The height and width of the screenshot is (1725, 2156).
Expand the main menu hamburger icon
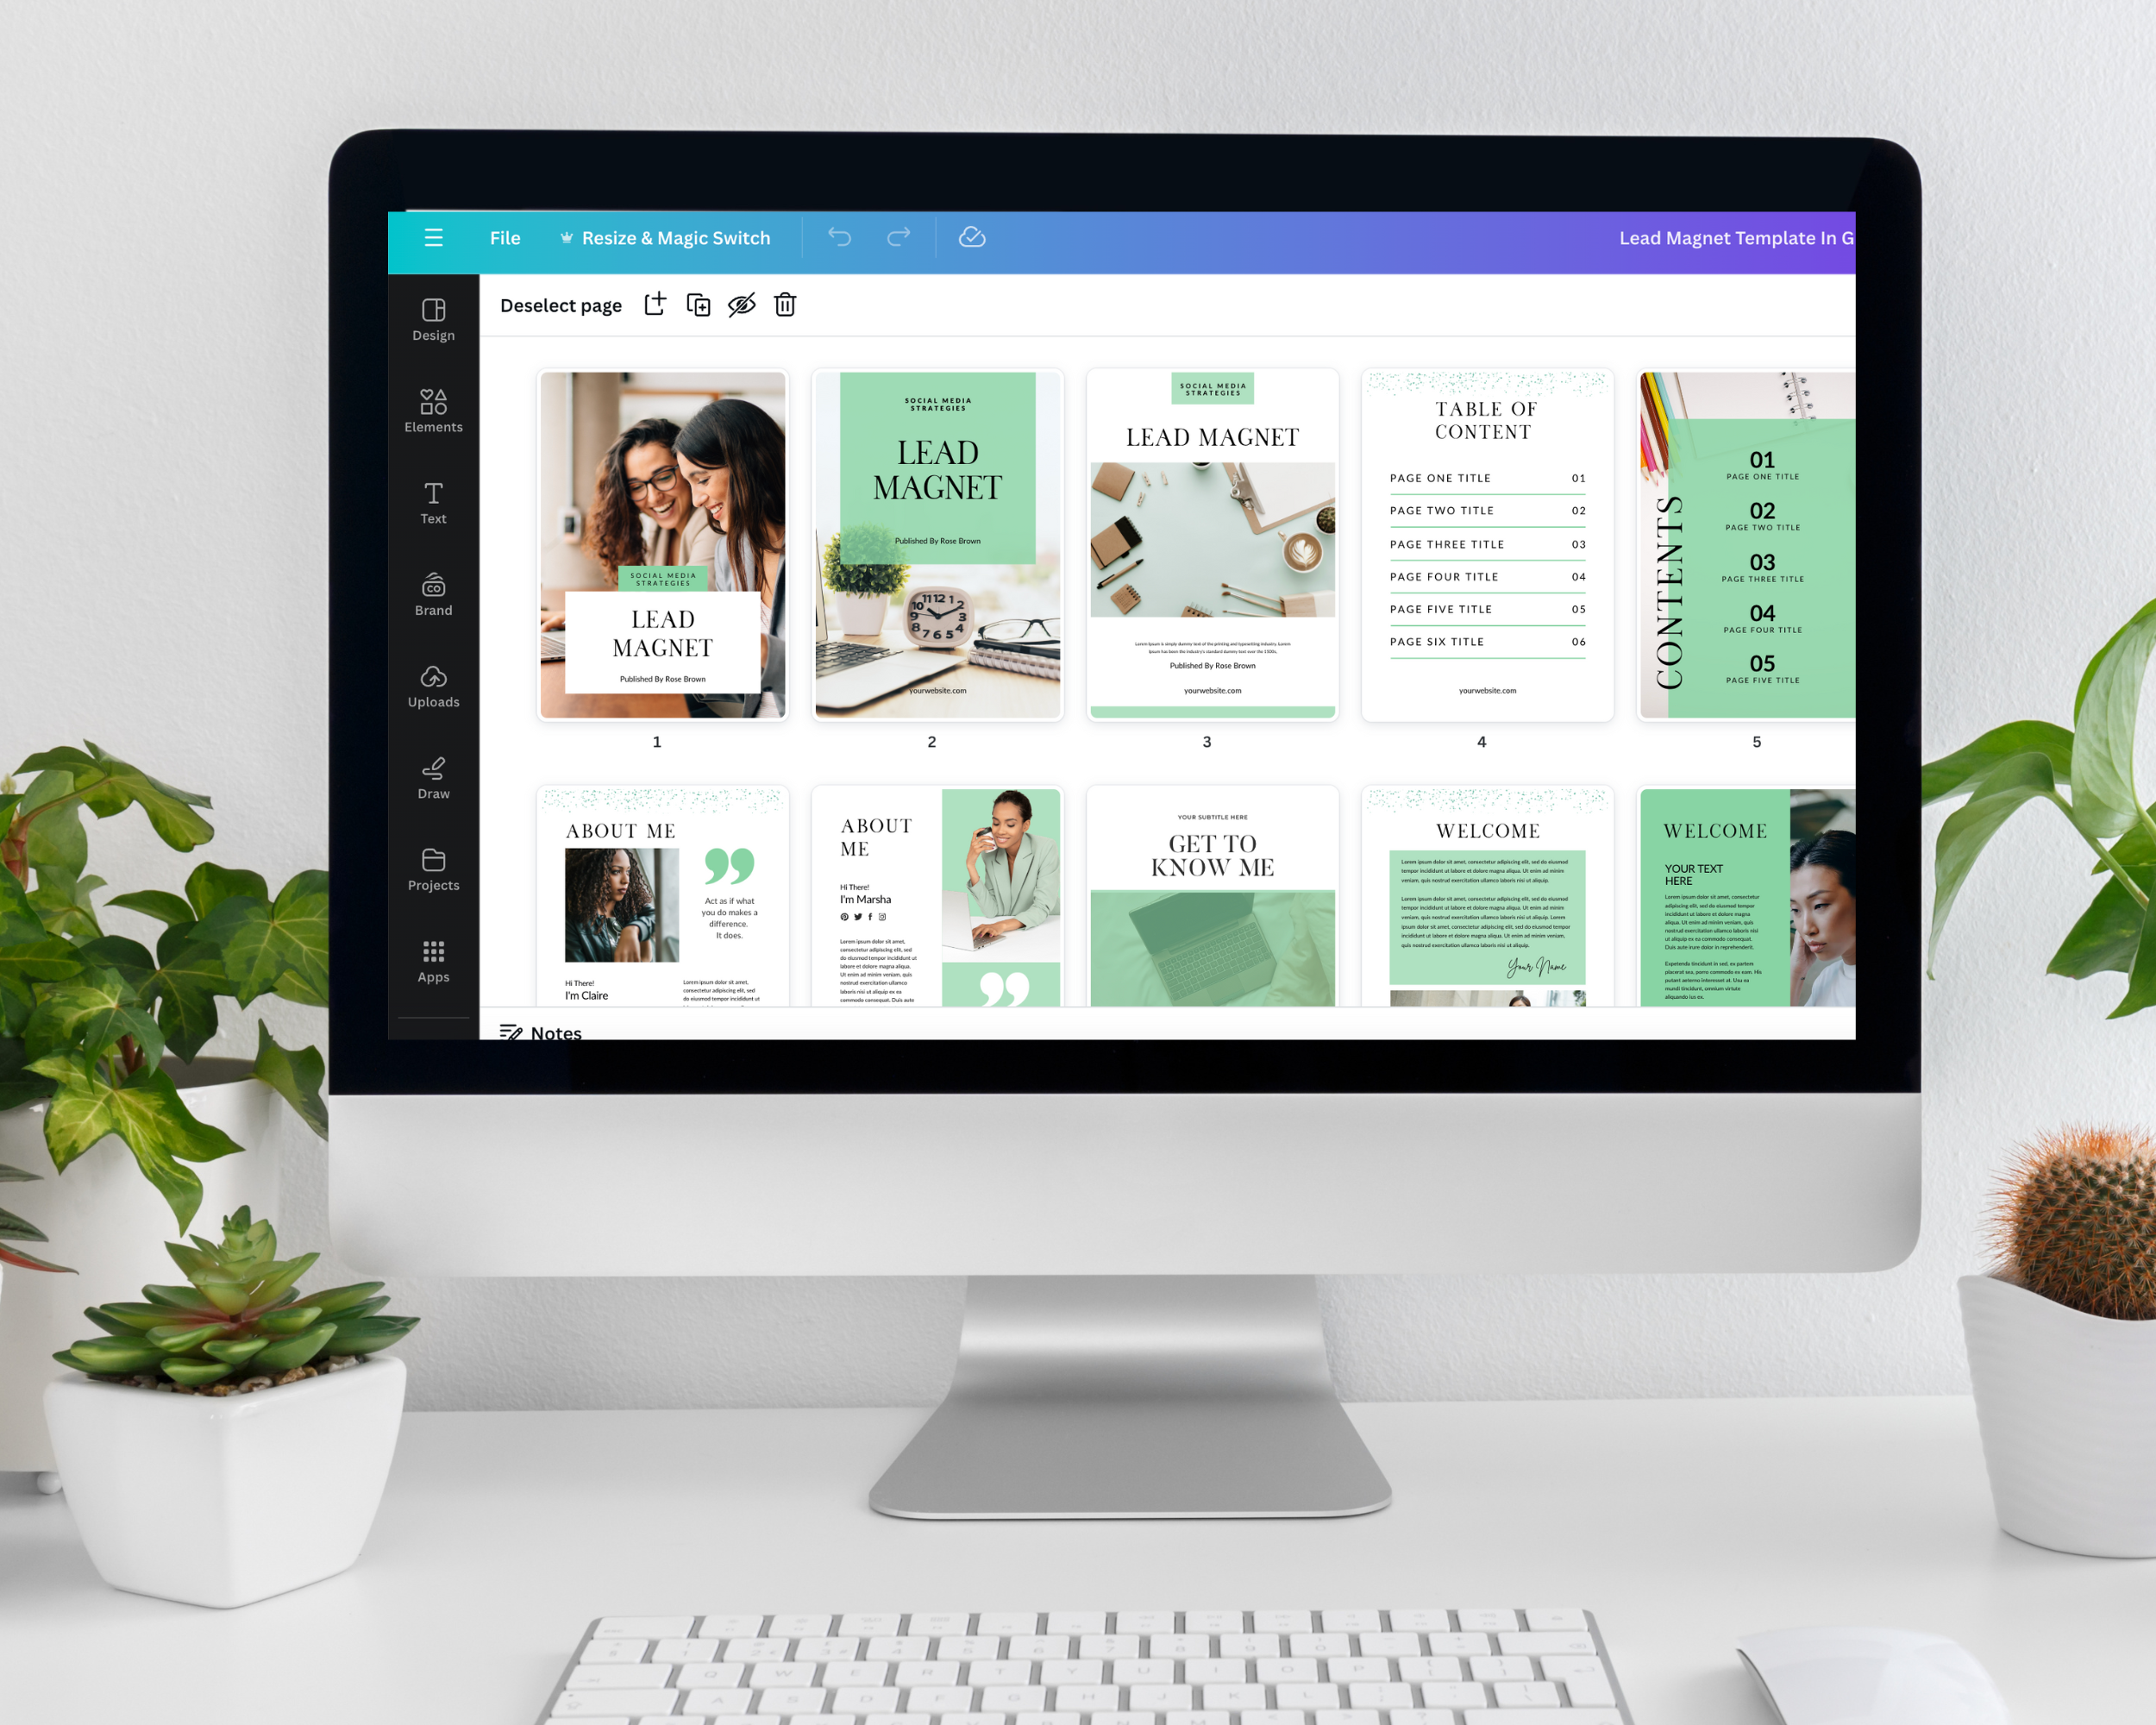pyautogui.click(x=433, y=235)
